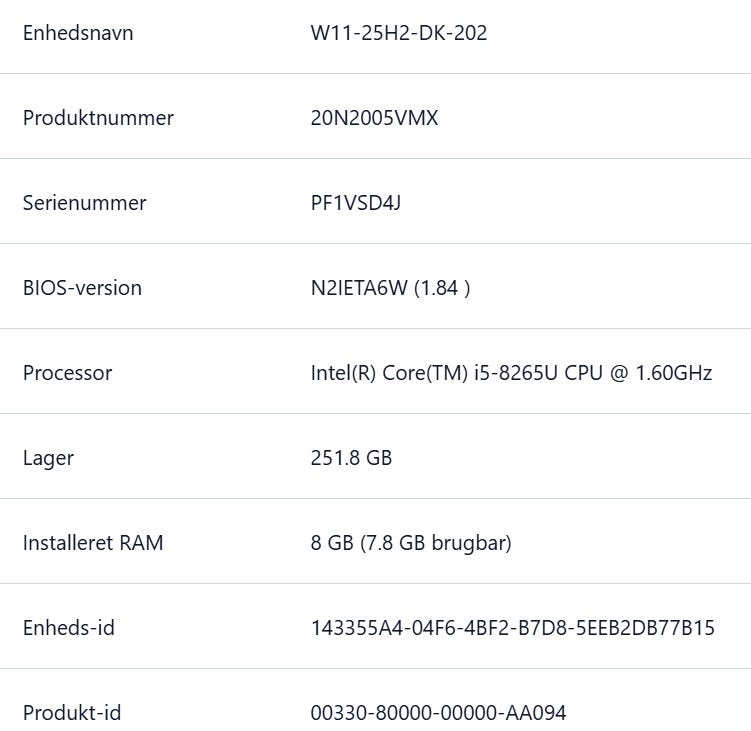Click the Produkt-id label

(x=72, y=713)
